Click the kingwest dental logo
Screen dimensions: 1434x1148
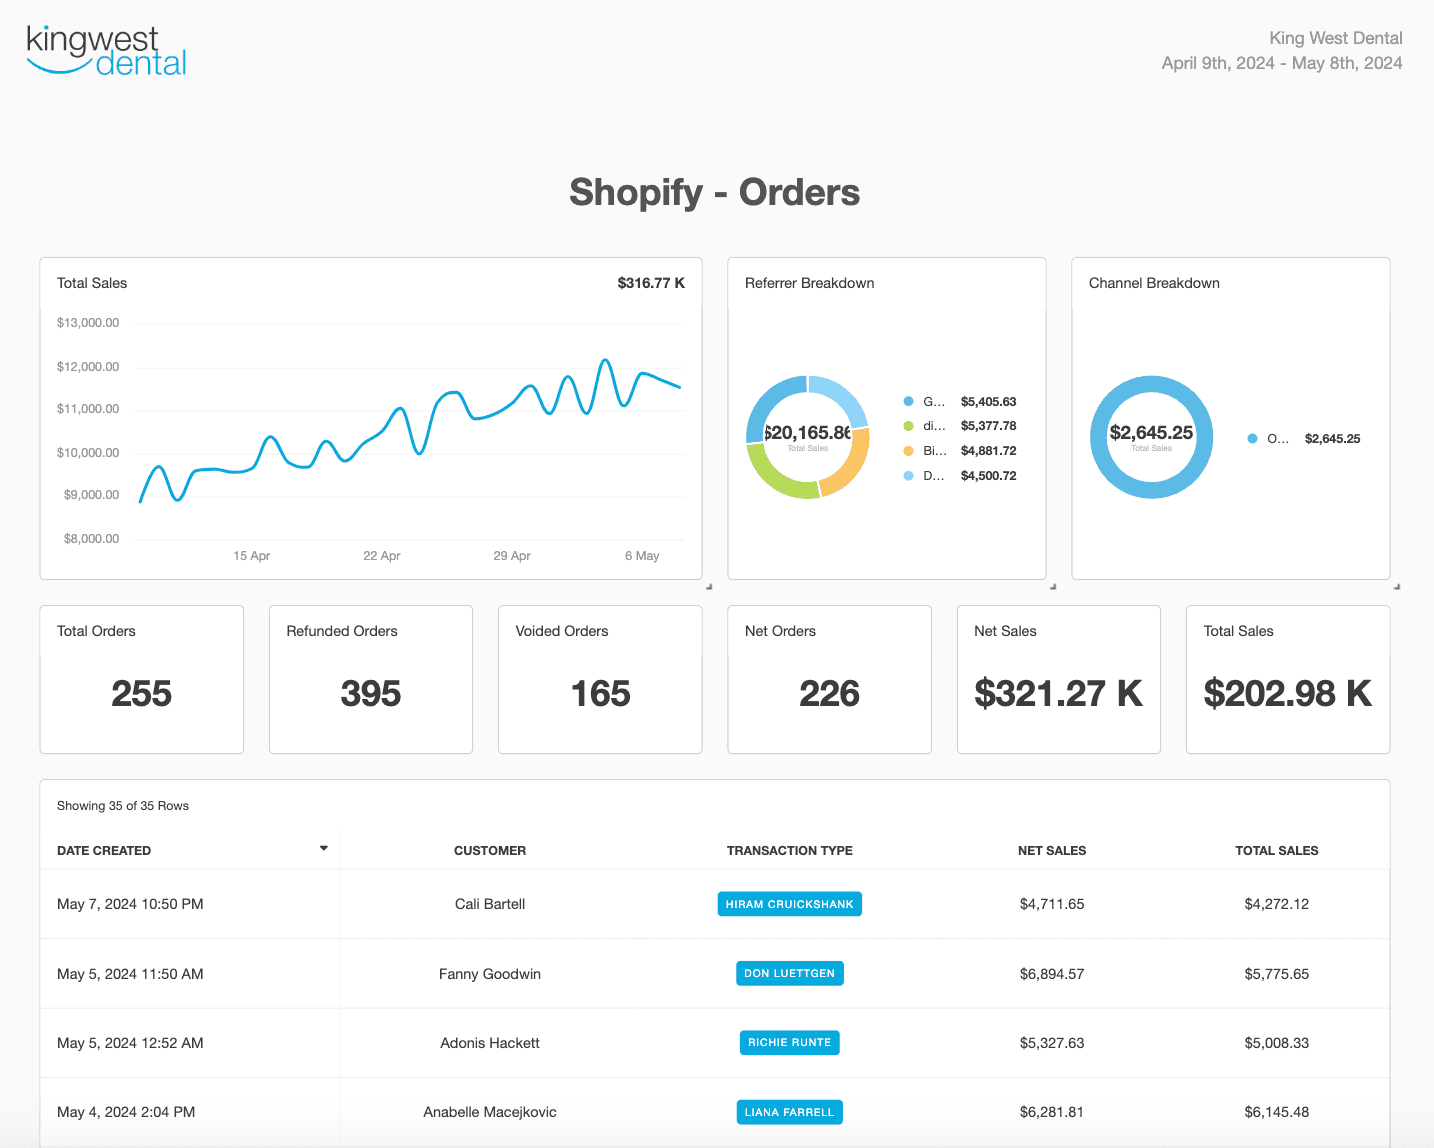coord(105,50)
